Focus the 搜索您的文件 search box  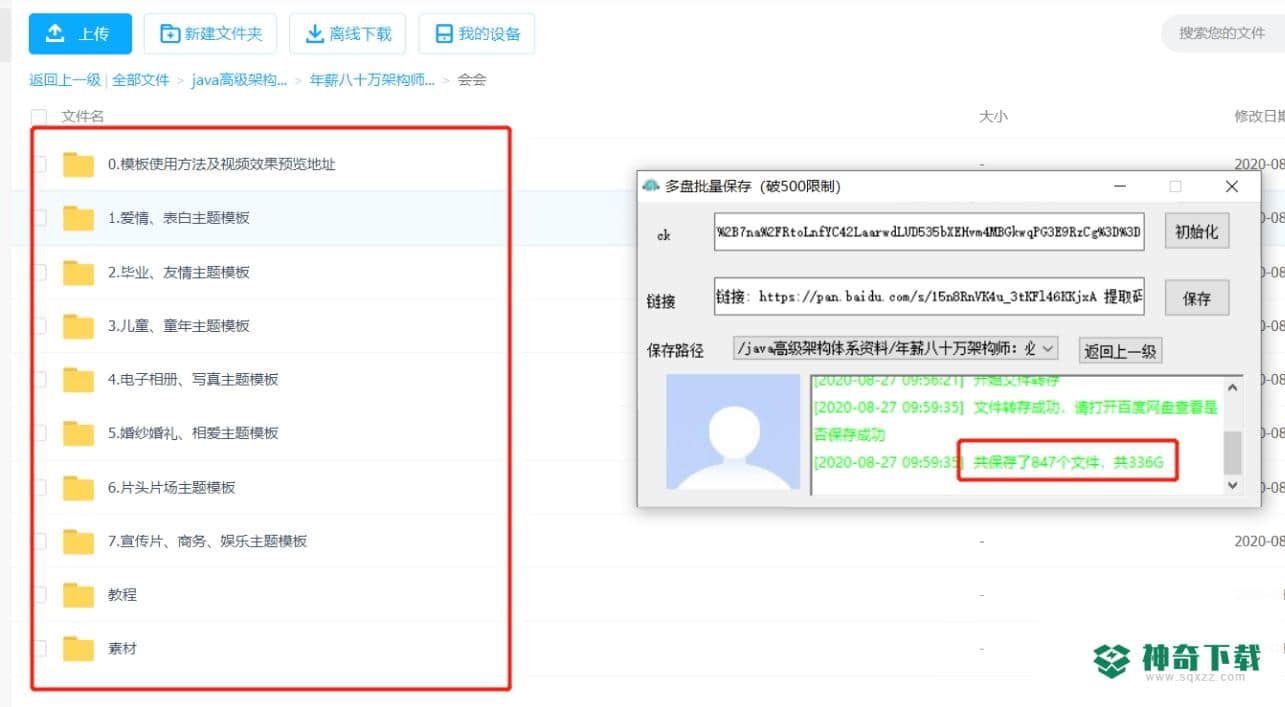click(x=1222, y=33)
